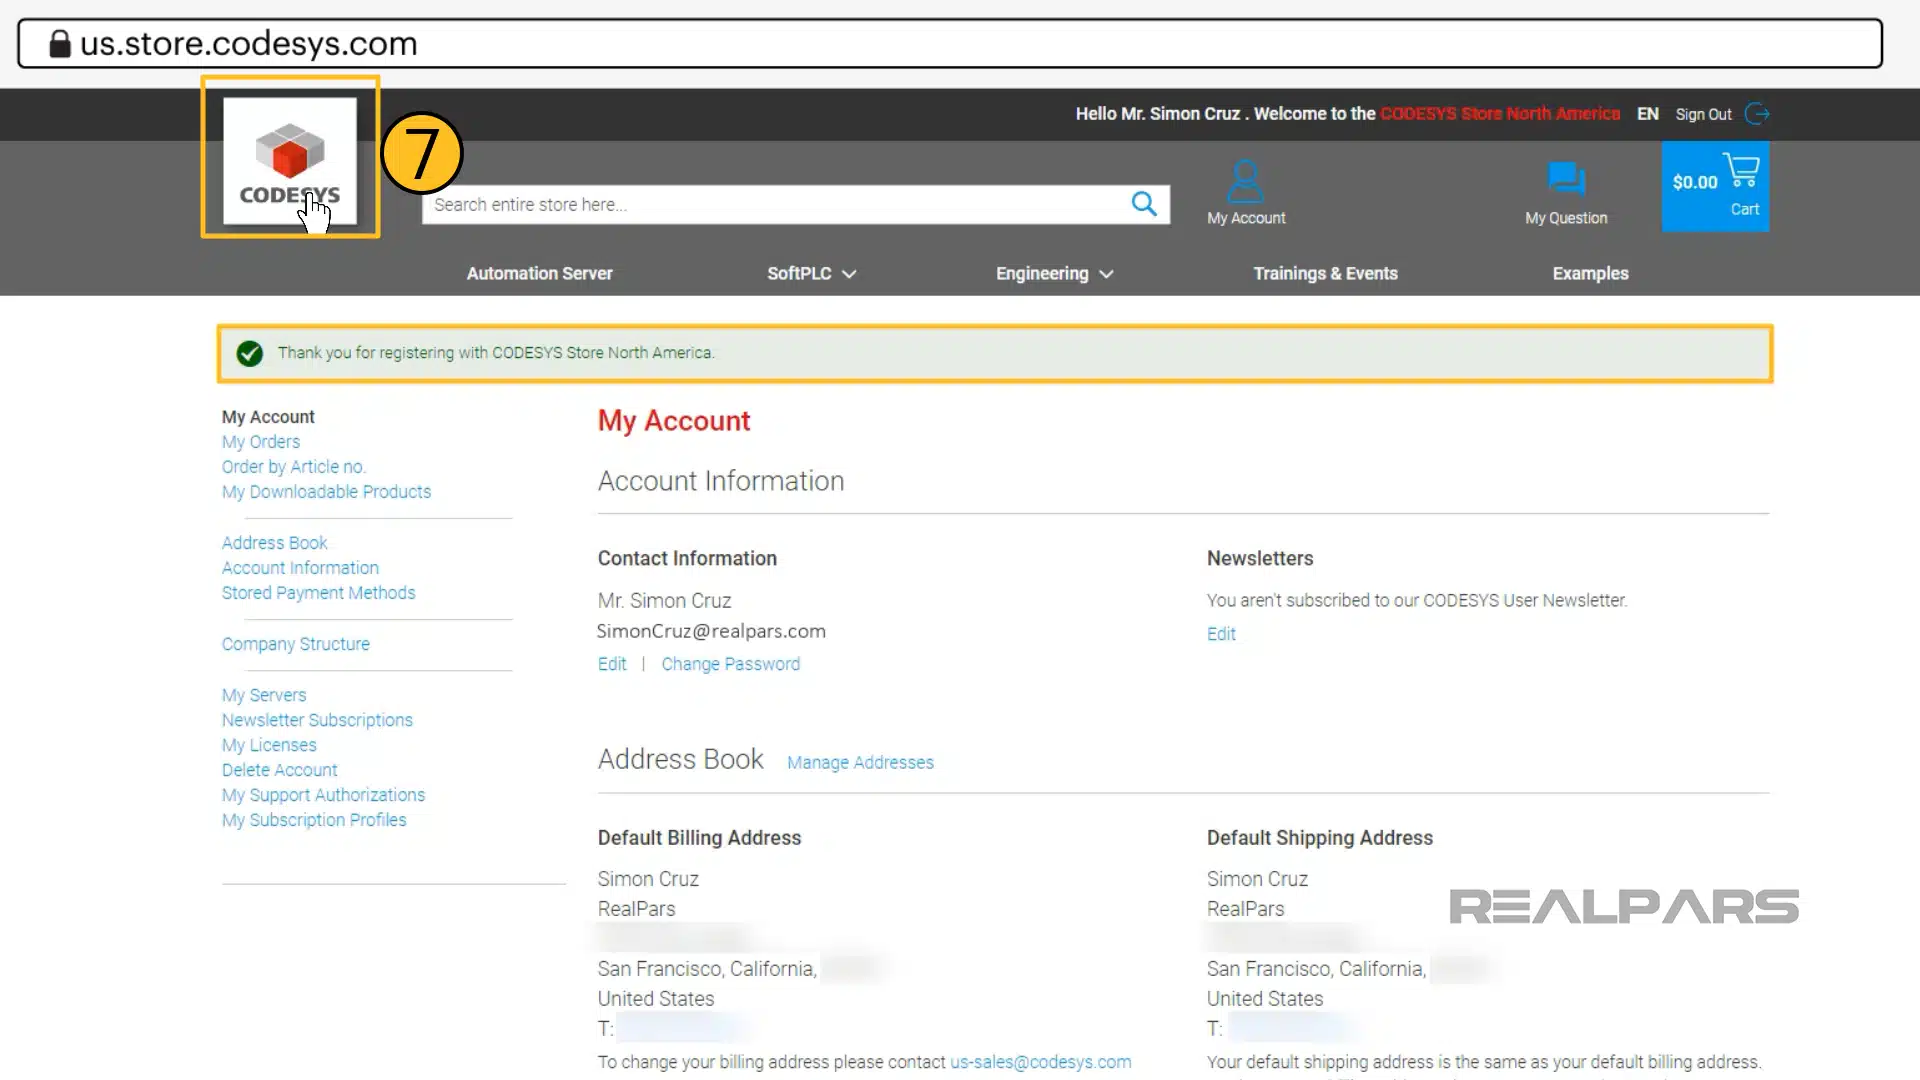Open the Automation Server menu
The height and width of the screenshot is (1080, 1920).
(x=539, y=273)
